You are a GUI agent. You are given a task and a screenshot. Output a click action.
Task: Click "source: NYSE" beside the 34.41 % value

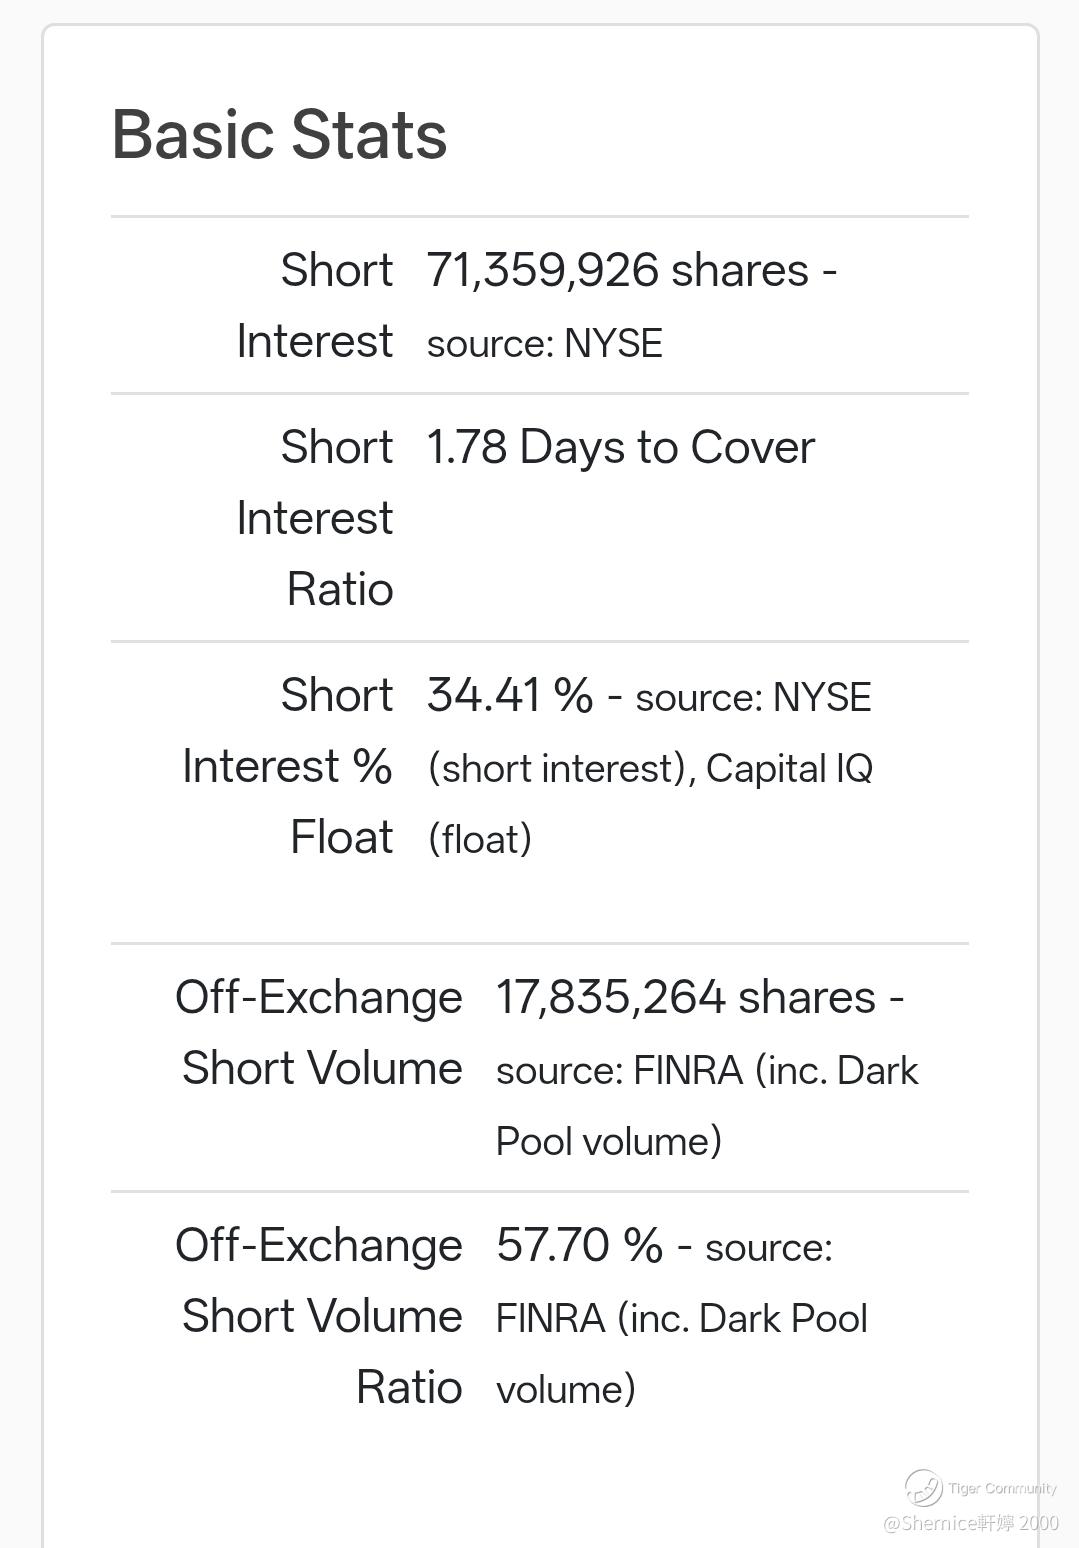pos(753,697)
